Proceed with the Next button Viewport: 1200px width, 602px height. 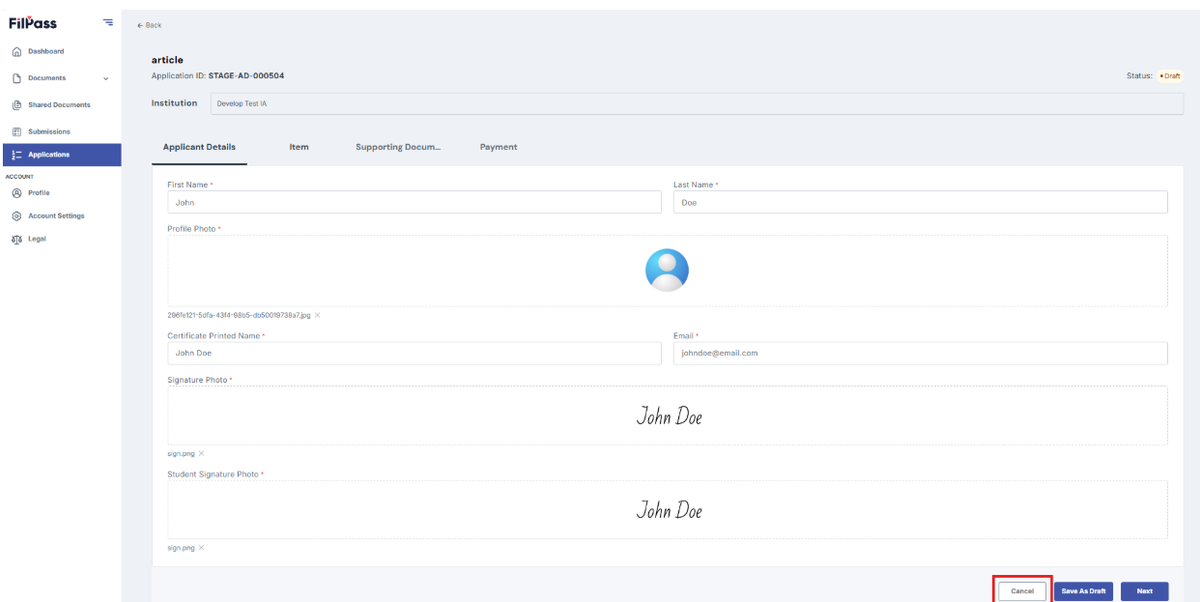pos(1144,591)
